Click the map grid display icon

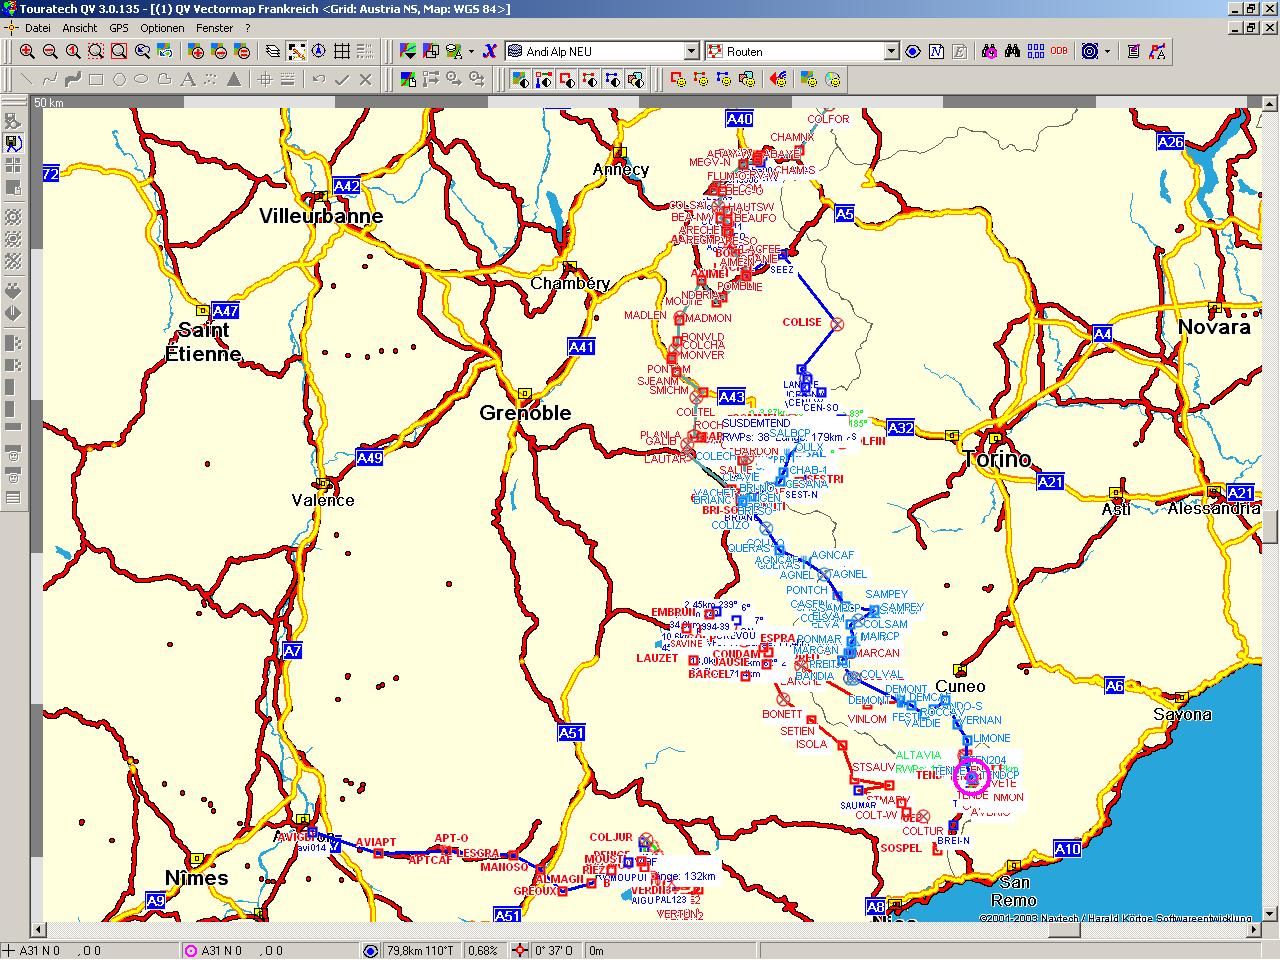pyautogui.click(x=342, y=52)
